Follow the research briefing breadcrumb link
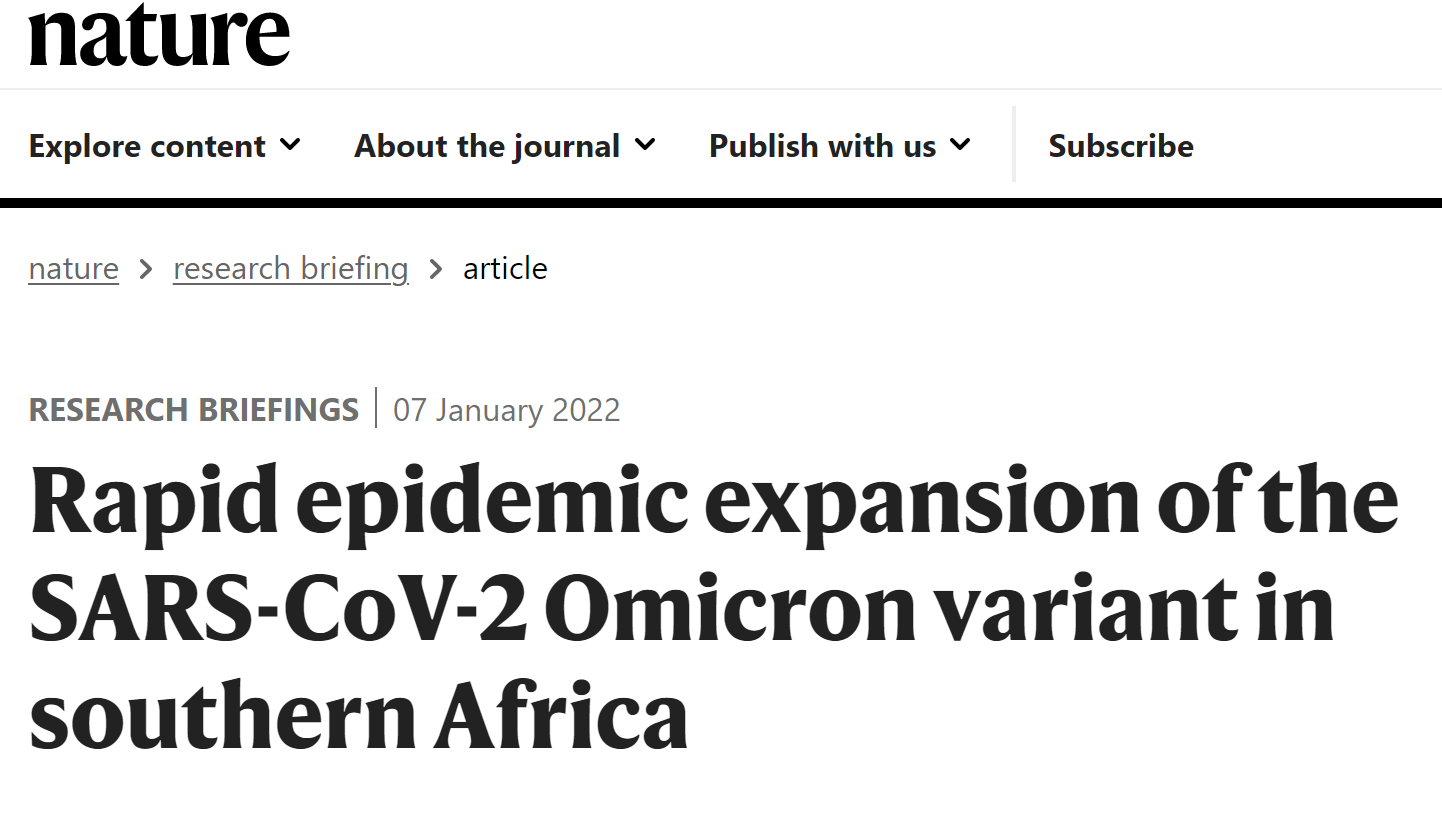This screenshot has height=828, width=1442. click(x=291, y=268)
